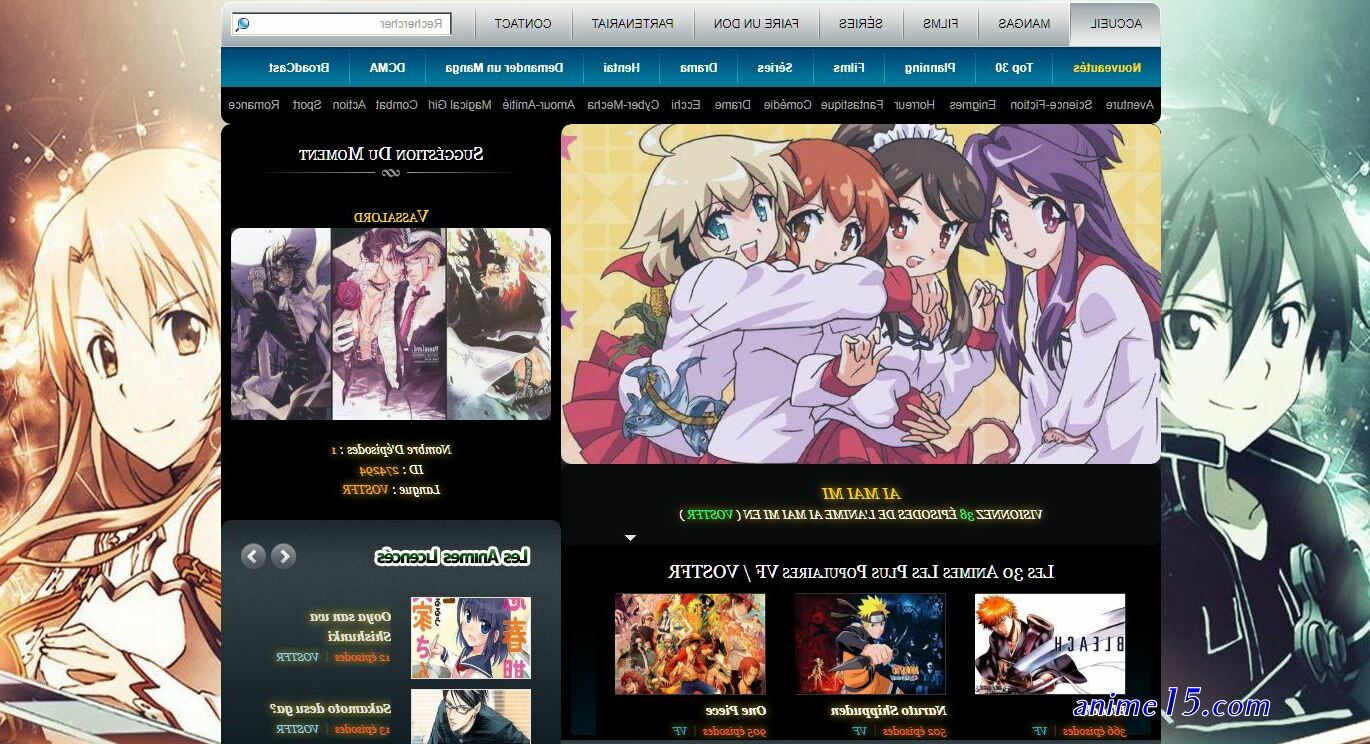Viewport: 1370px width, 744px height.
Task: Choose Séries in the blue menu
Action: tap(774, 68)
